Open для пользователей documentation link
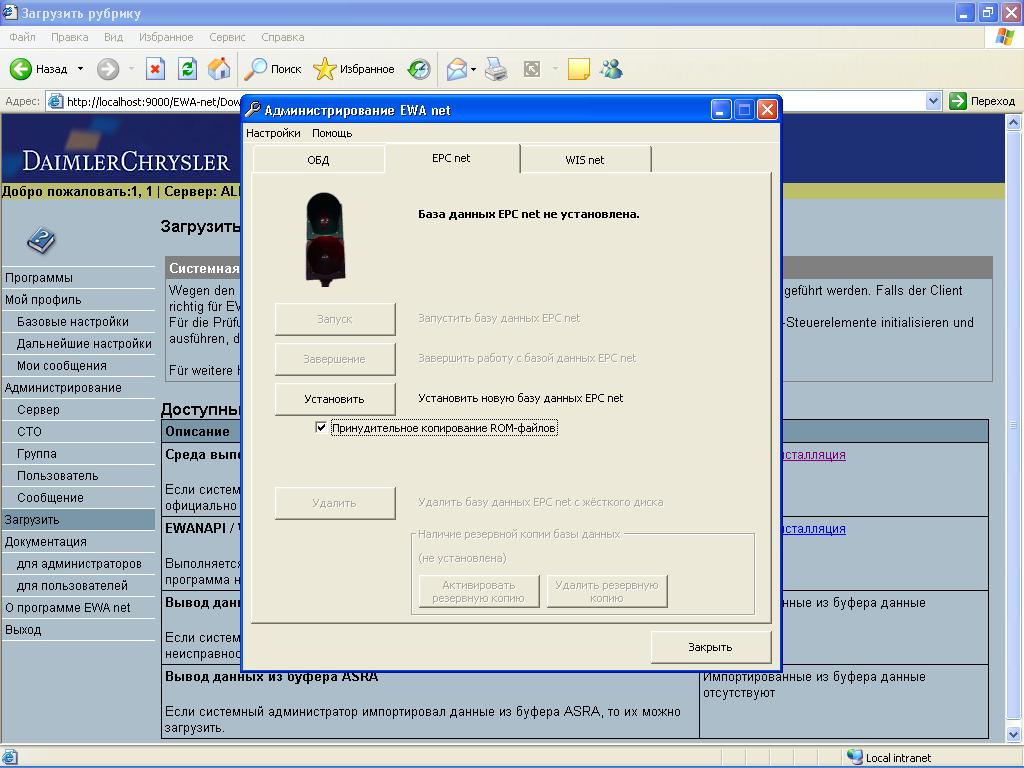1024x768 pixels. point(72,586)
